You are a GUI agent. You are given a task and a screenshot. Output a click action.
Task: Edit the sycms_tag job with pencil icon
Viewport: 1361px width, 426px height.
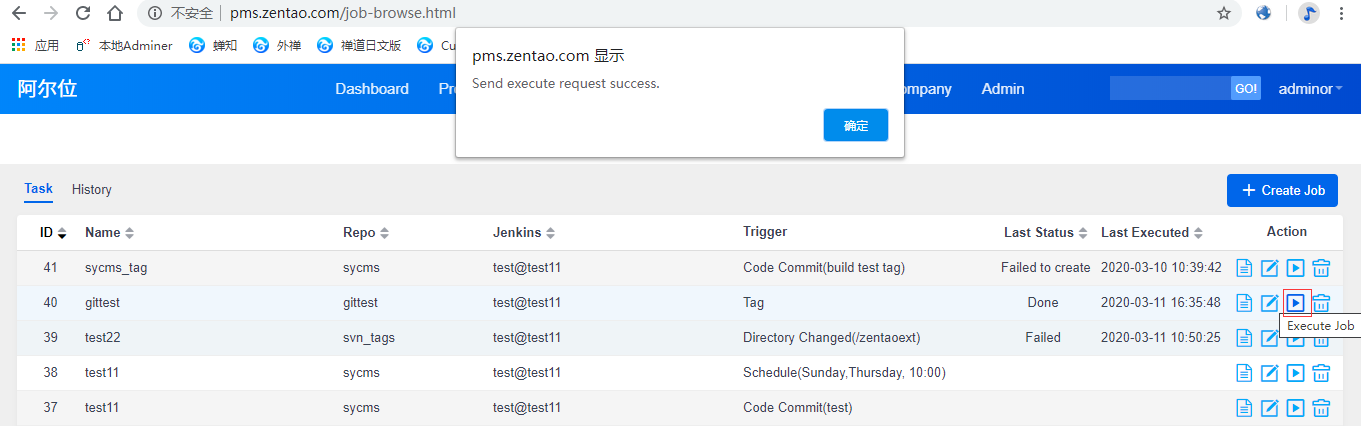(x=1270, y=268)
